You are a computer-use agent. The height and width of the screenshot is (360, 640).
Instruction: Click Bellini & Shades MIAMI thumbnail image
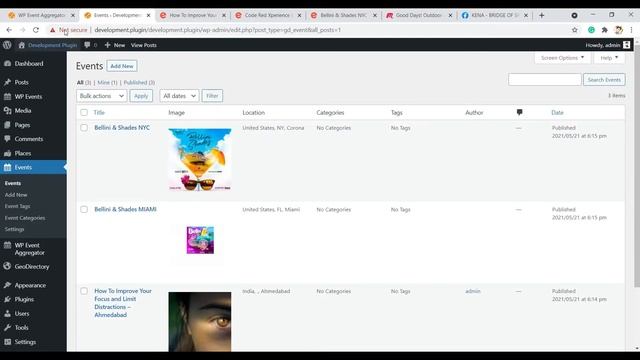(x=200, y=240)
